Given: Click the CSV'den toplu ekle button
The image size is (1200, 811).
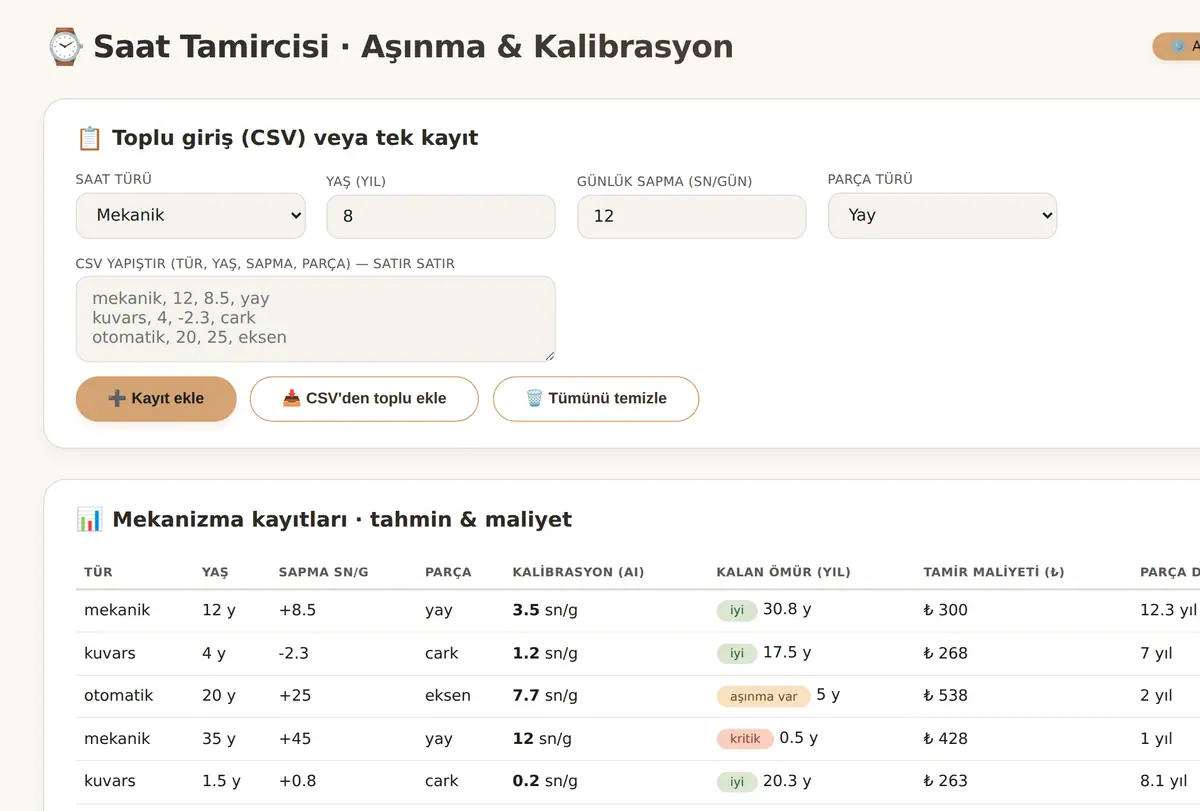Looking at the screenshot, I should (364, 399).
